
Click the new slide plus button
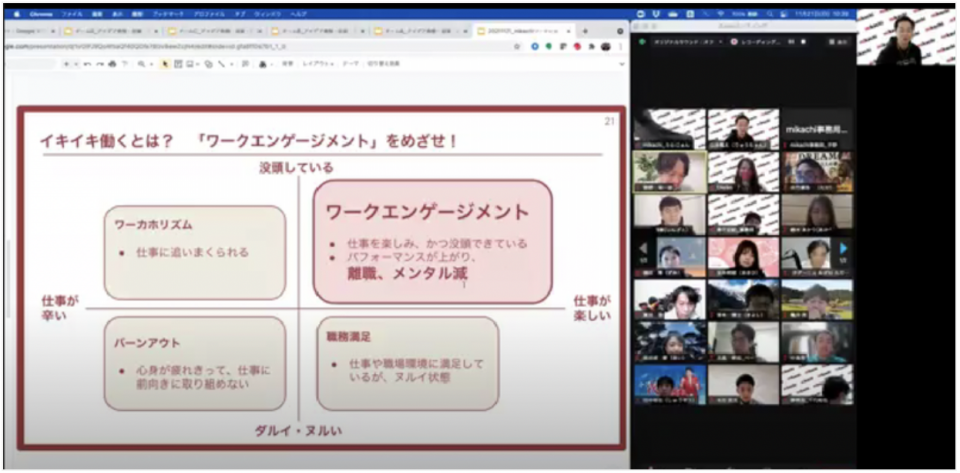pyautogui.click(x=66, y=64)
